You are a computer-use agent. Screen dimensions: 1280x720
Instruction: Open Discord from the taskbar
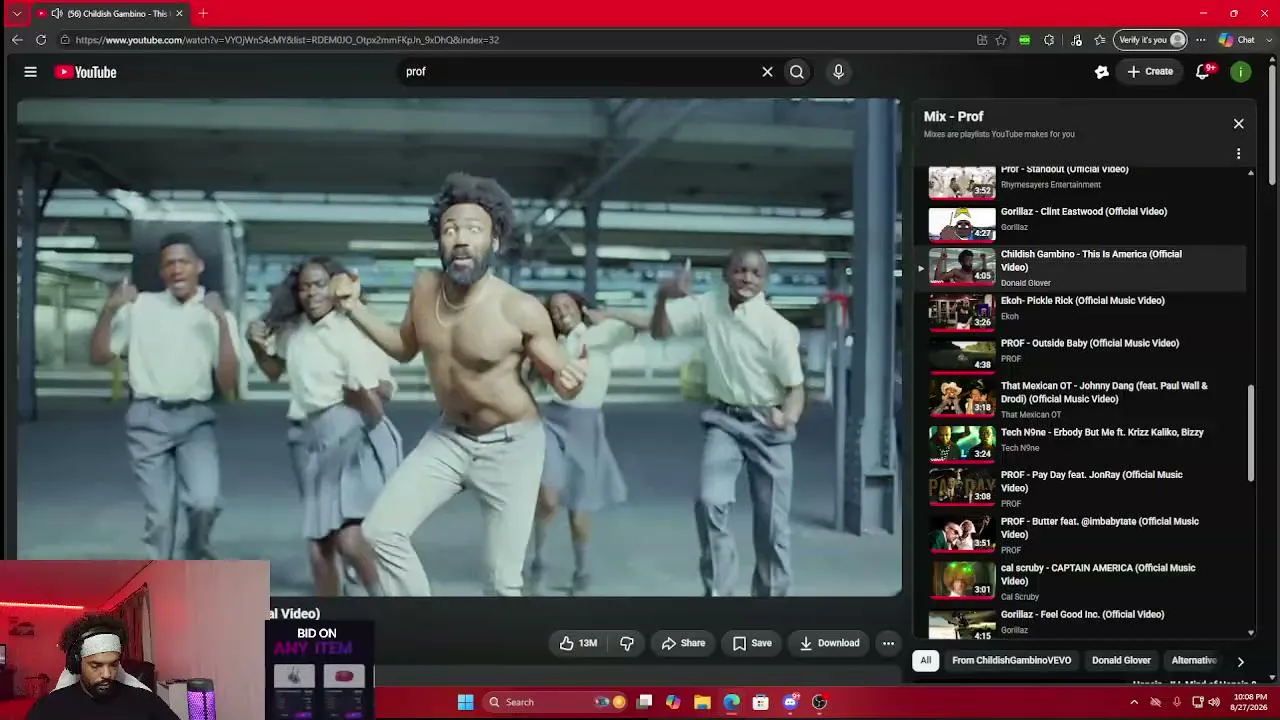pyautogui.click(x=790, y=702)
